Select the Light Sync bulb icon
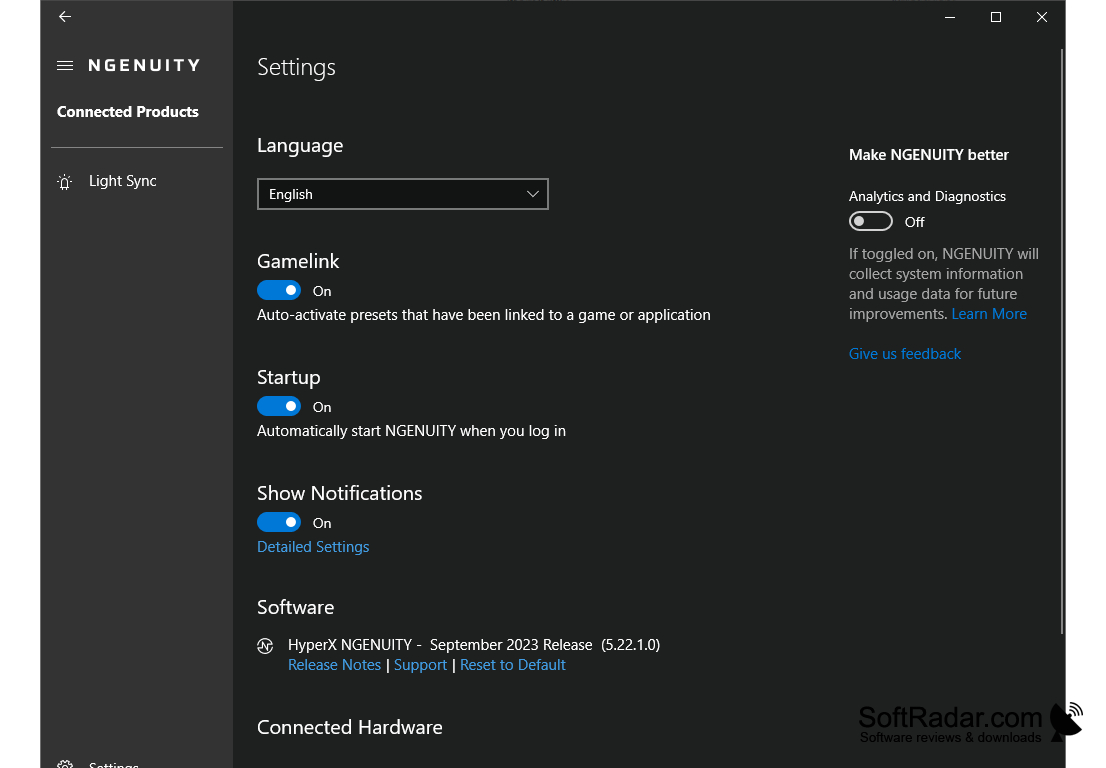 point(64,181)
